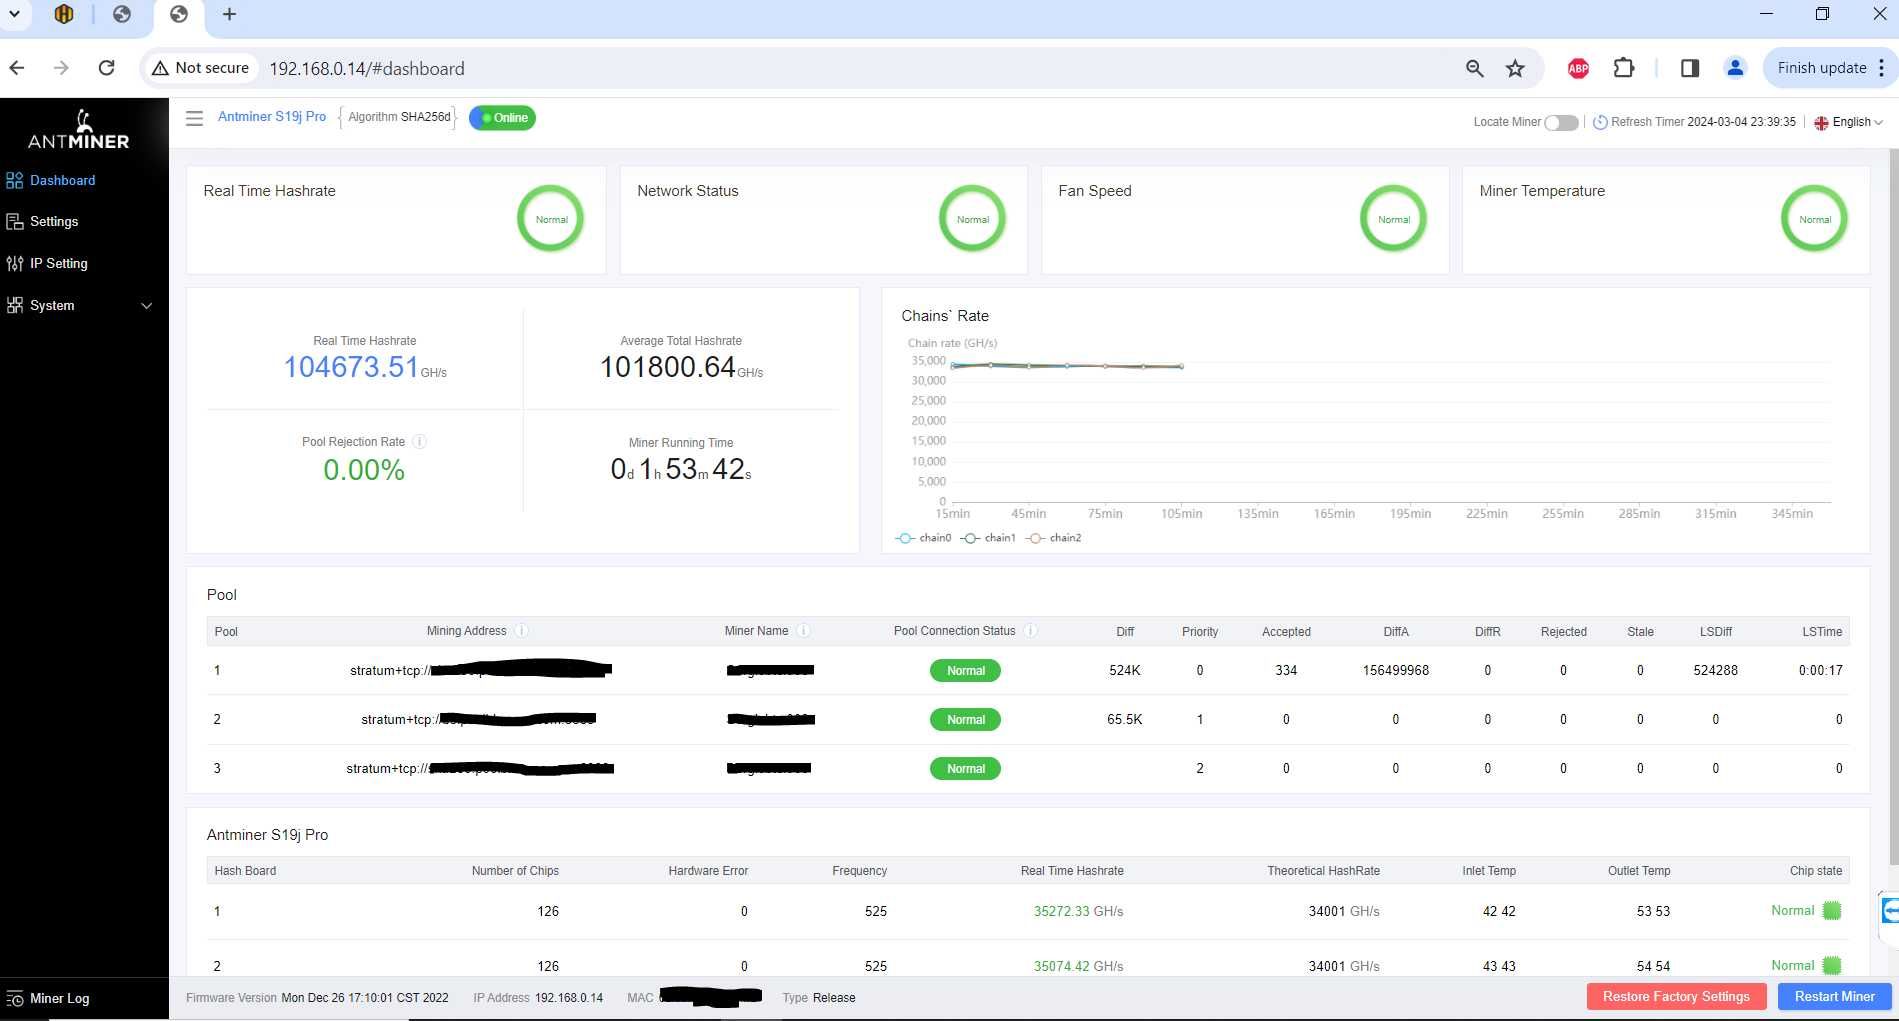Click the 0.00% pool rejection rate value
This screenshot has height=1021, width=1899.
[364, 470]
